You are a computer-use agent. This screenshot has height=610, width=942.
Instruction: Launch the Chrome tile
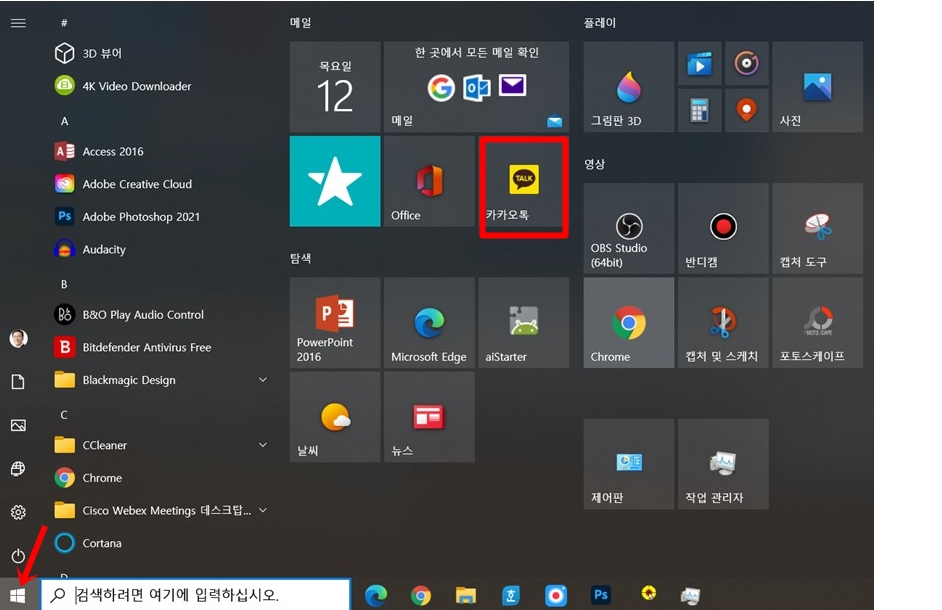pyautogui.click(x=628, y=323)
